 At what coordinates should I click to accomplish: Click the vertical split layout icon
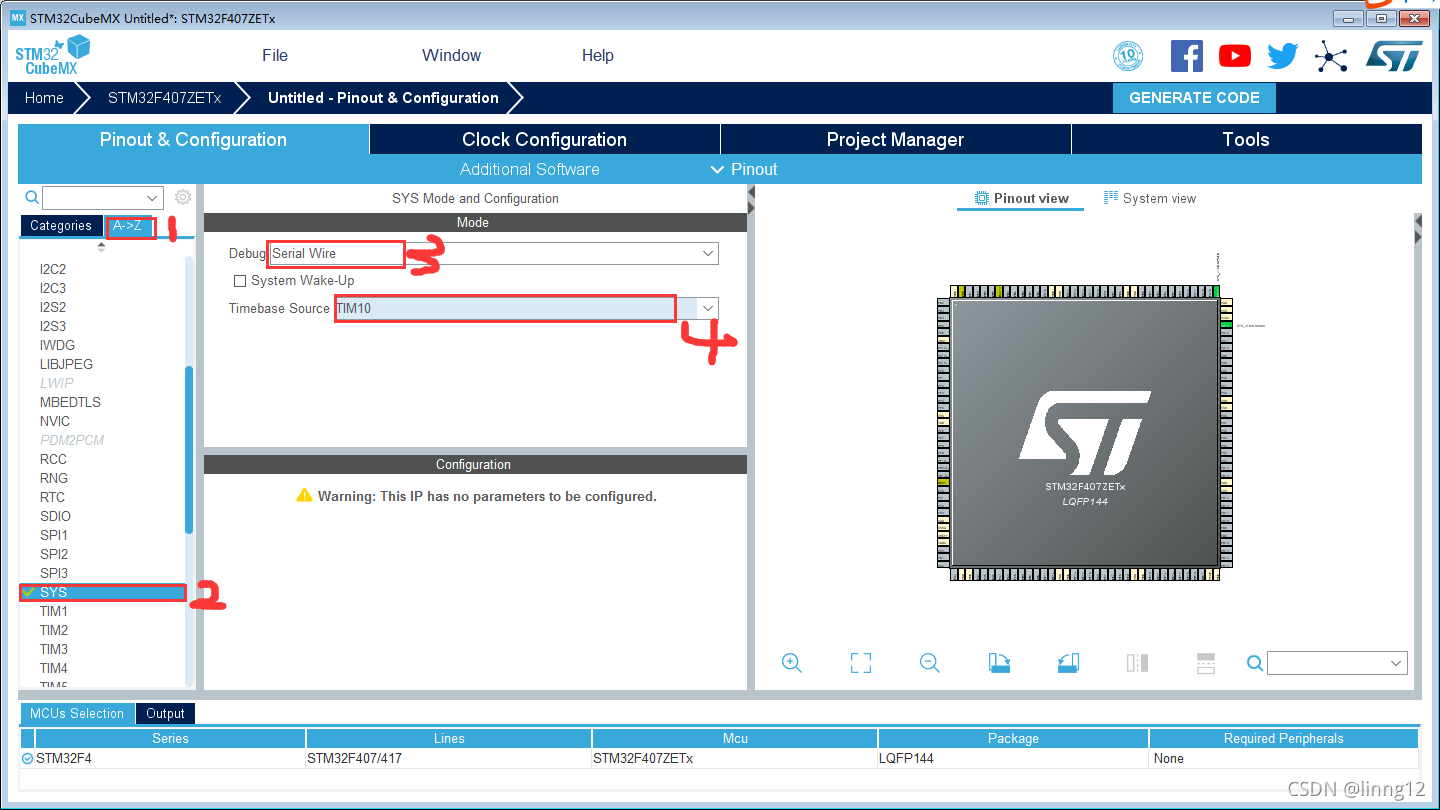[1137, 663]
